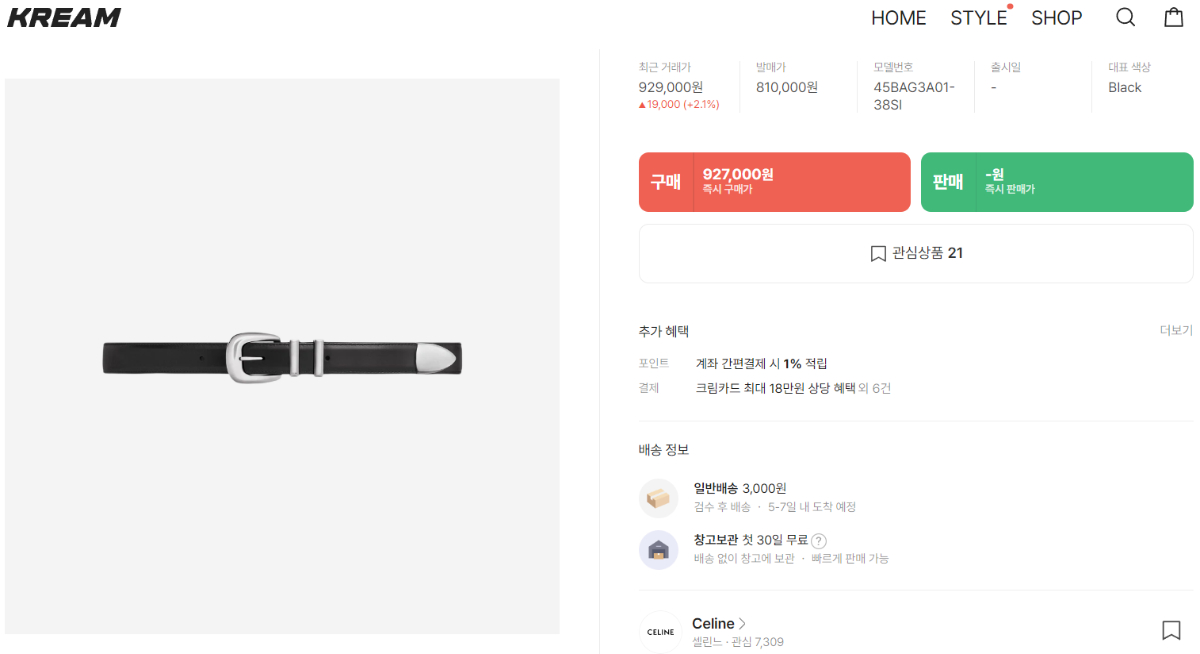This screenshot has width=1200, height=654.
Task: Open the search magnifier icon
Action: click(x=1125, y=18)
